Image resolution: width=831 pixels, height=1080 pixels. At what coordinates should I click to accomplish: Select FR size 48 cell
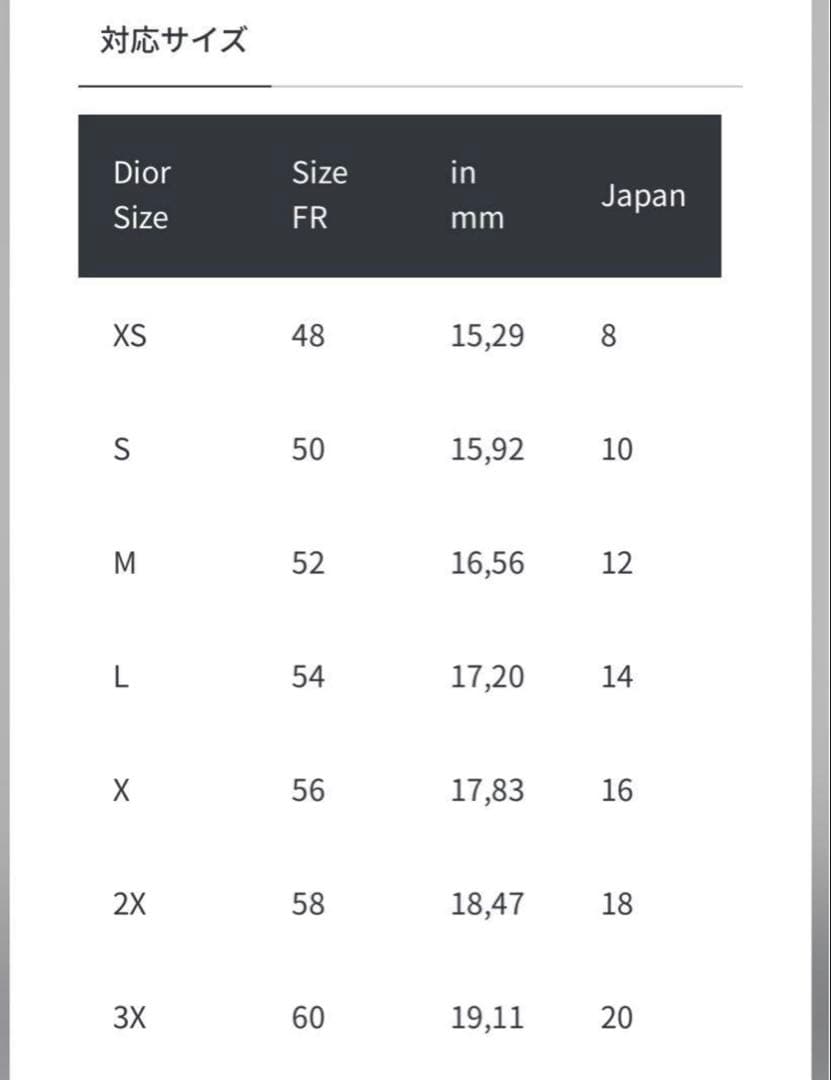308,336
